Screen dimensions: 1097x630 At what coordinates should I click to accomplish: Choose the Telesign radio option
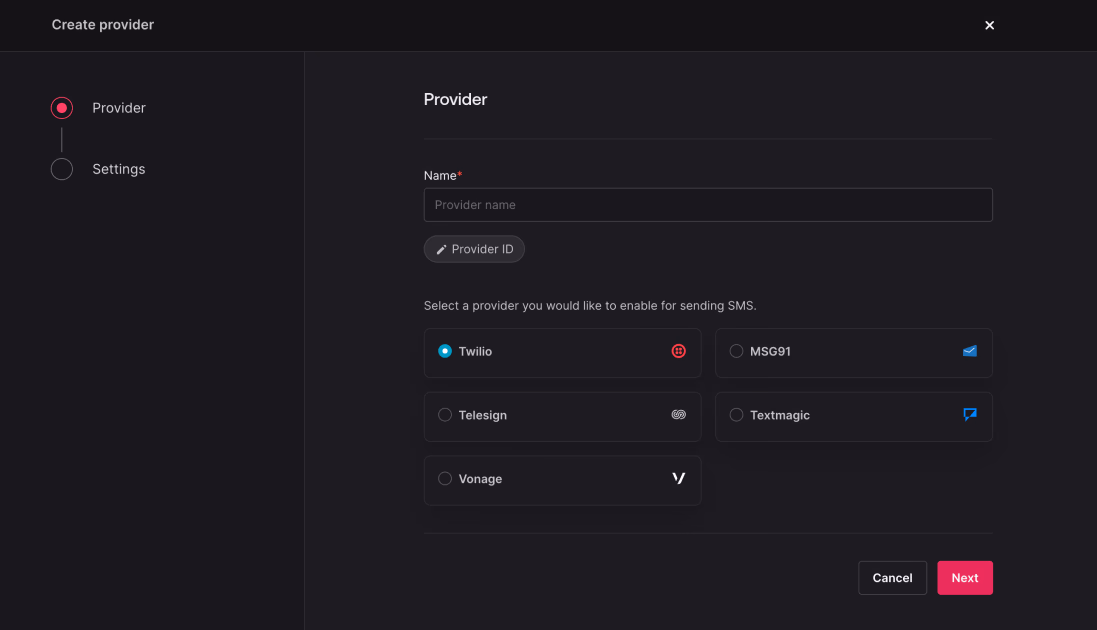pyautogui.click(x=445, y=415)
